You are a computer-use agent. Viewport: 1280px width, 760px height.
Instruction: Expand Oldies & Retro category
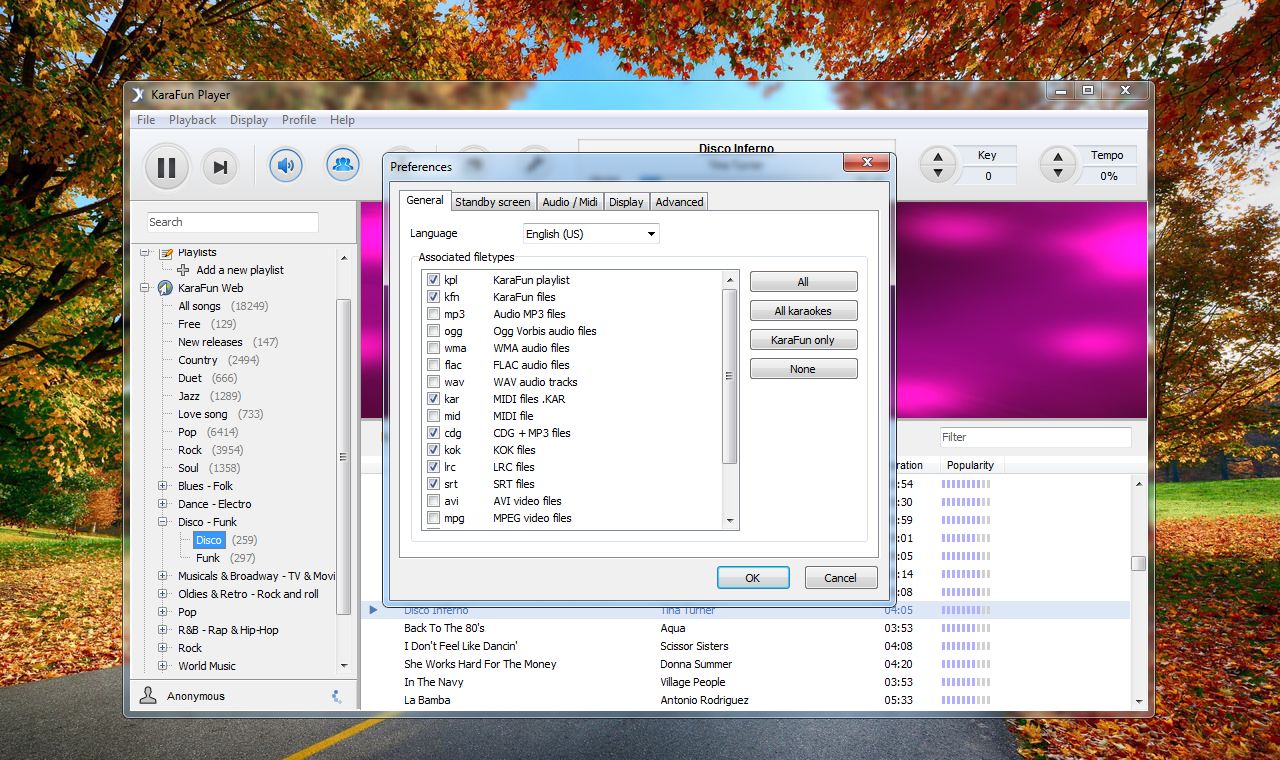[163, 594]
